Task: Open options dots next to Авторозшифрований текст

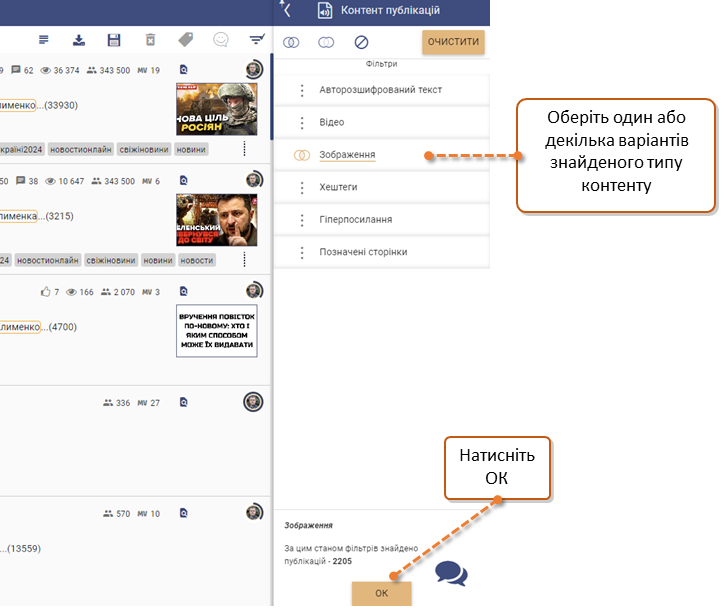Action: click(x=302, y=90)
